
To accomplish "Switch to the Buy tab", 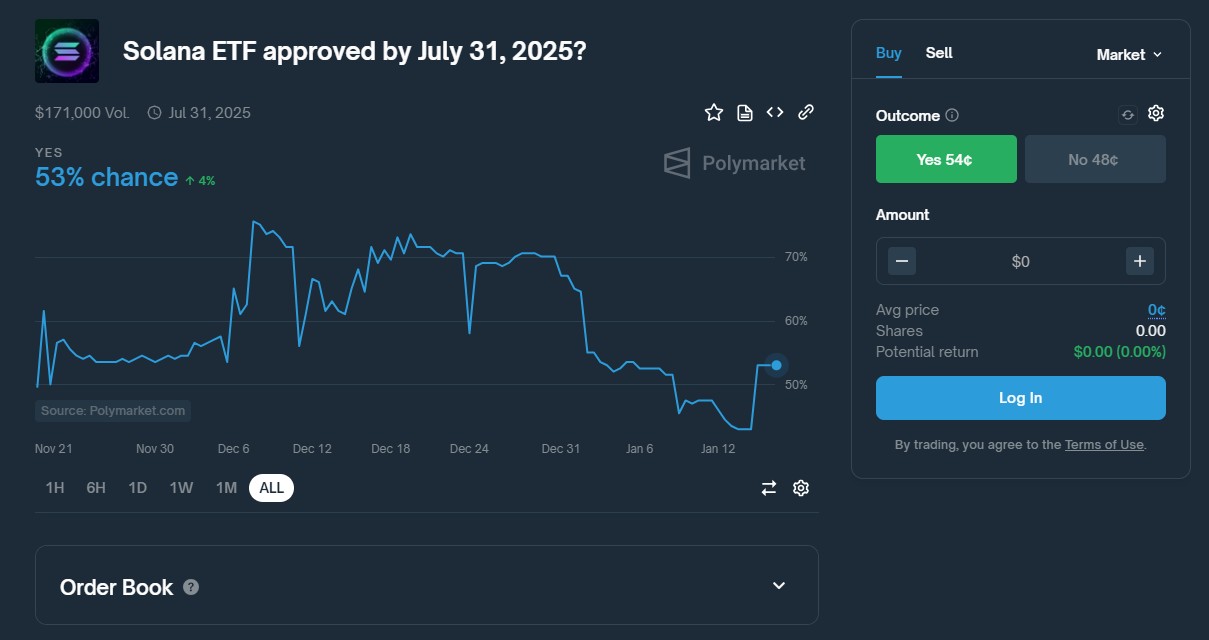I will coord(889,53).
